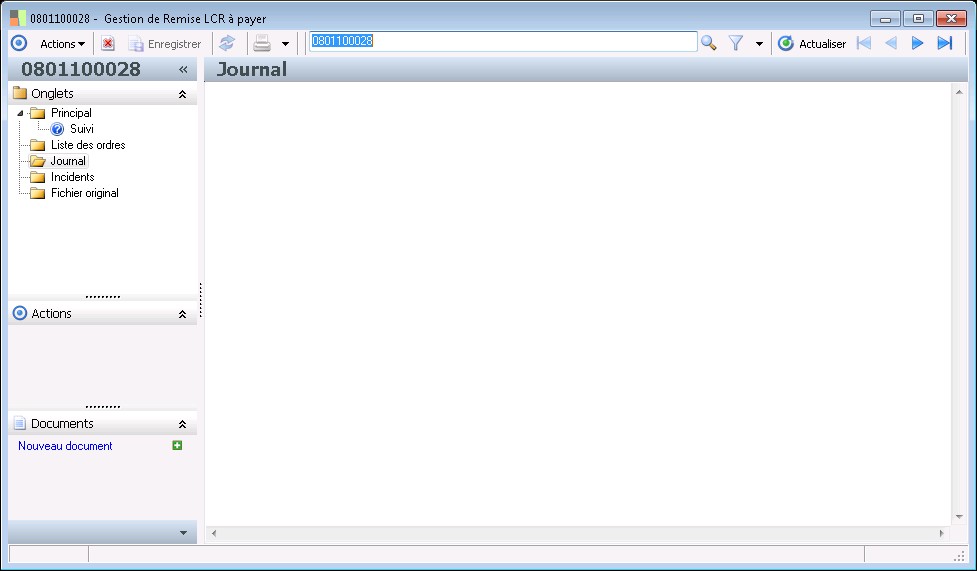Collapse the left sidebar with double chevron
Image resolution: width=977 pixels, height=571 pixels.
pyautogui.click(x=183, y=69)
